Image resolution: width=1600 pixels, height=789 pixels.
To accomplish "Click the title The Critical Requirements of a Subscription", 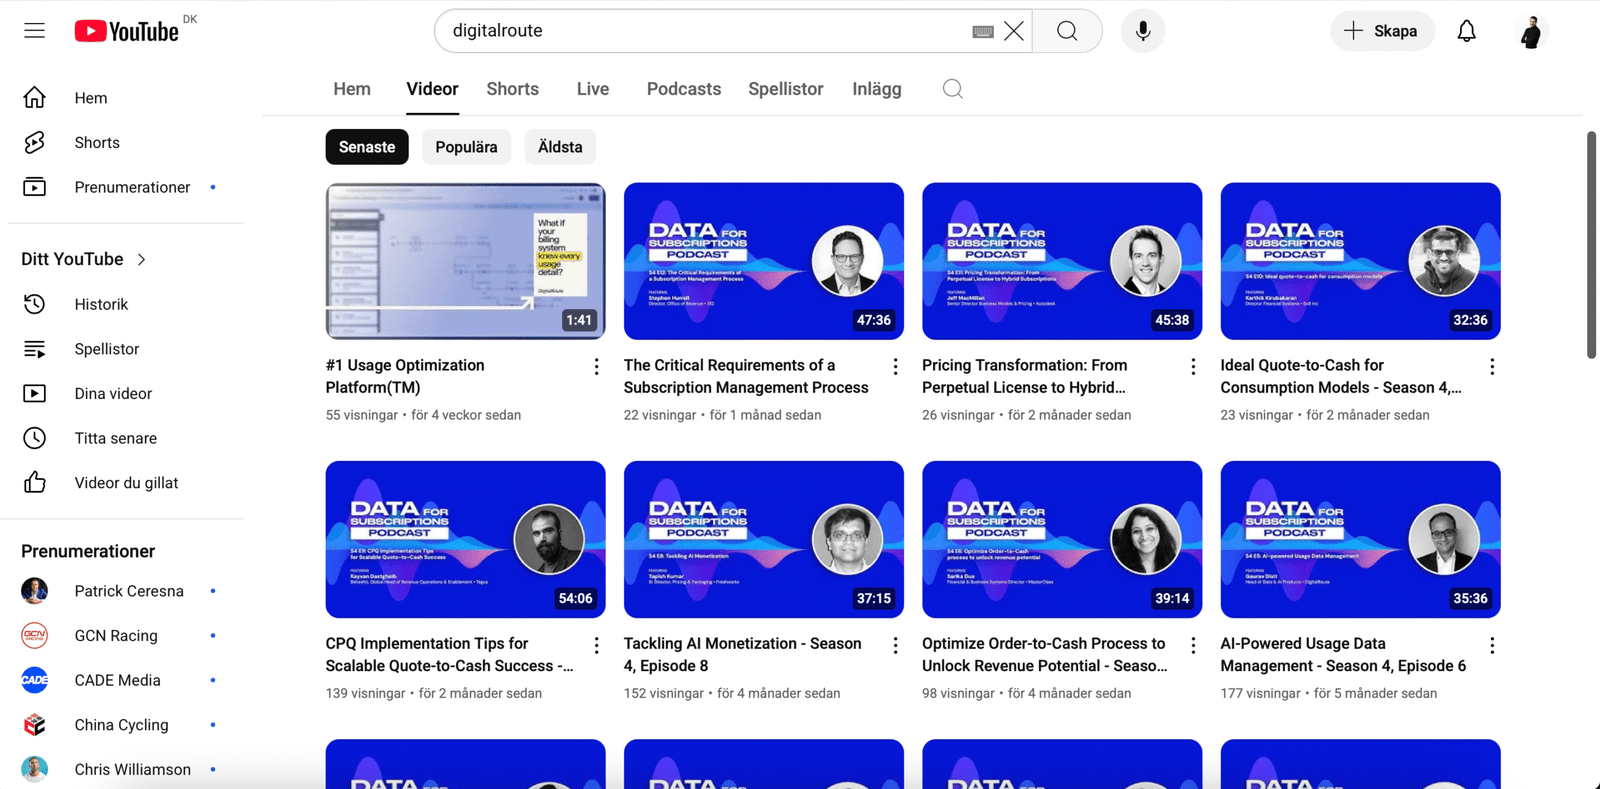I will (x=746, y=376).
